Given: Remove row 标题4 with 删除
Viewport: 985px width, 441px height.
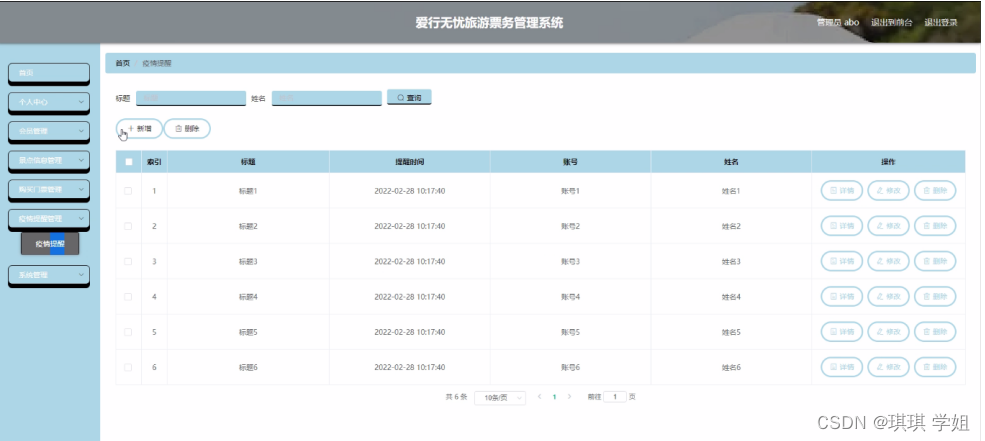Looking at the screenshot, I should [x=935, y=296].
